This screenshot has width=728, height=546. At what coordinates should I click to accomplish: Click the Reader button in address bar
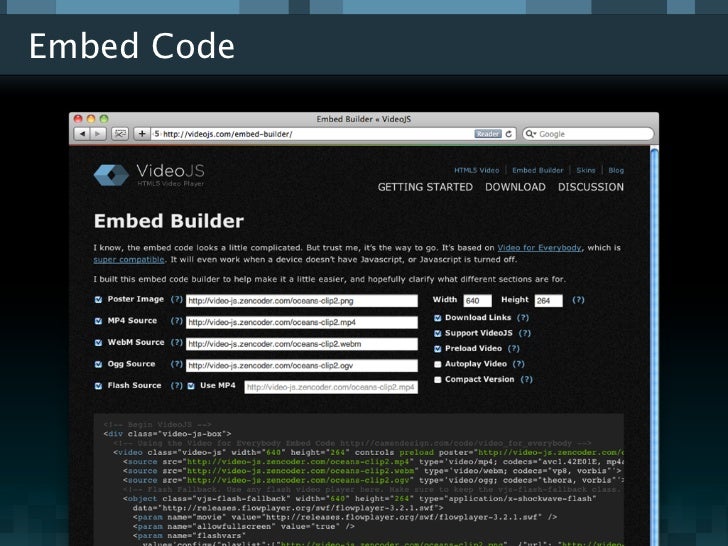488,134
